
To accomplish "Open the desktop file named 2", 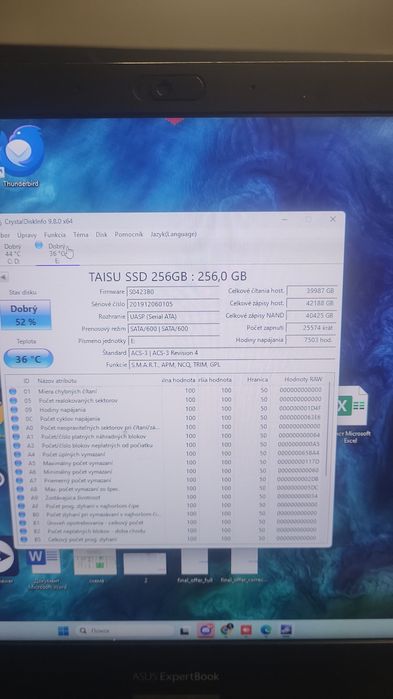I will pos(145,567).
